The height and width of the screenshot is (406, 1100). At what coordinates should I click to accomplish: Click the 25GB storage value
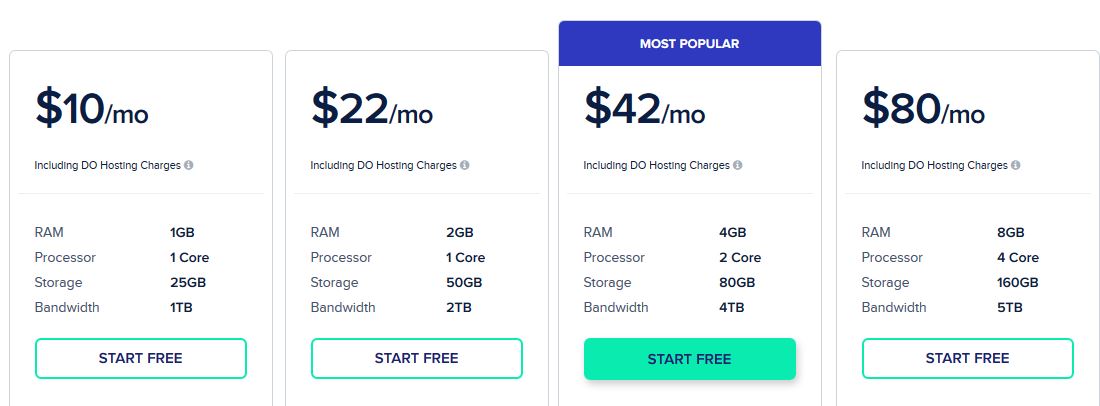pos(188,283)
